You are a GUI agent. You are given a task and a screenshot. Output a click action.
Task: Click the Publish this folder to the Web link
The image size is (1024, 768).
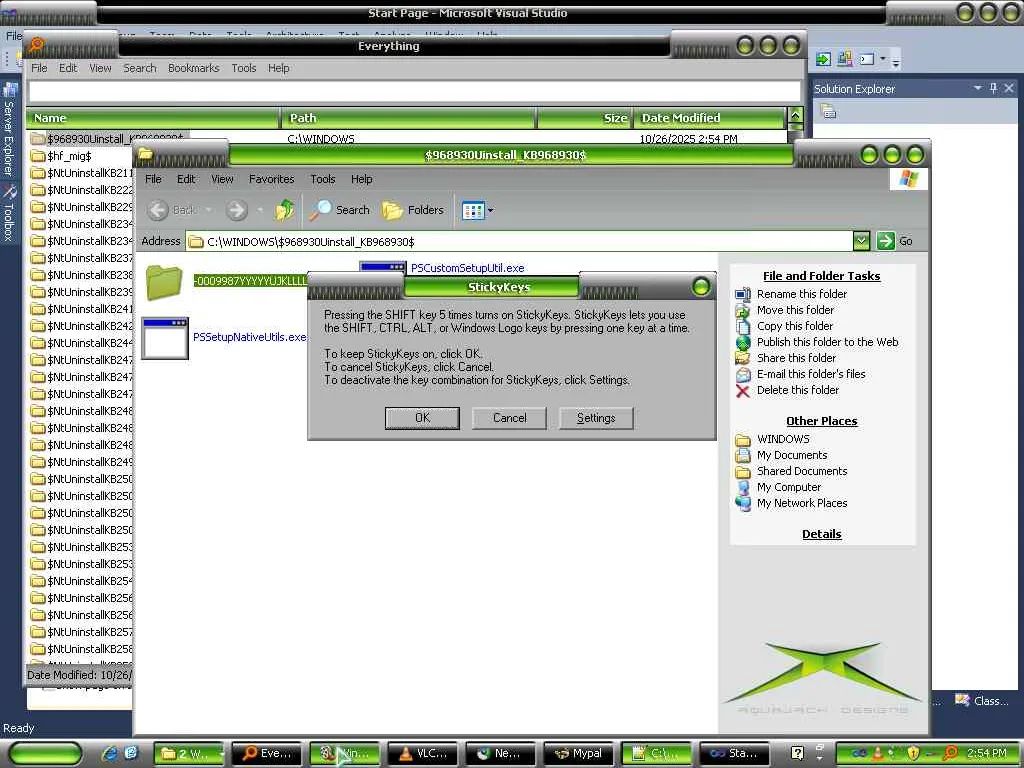[827, 342]
